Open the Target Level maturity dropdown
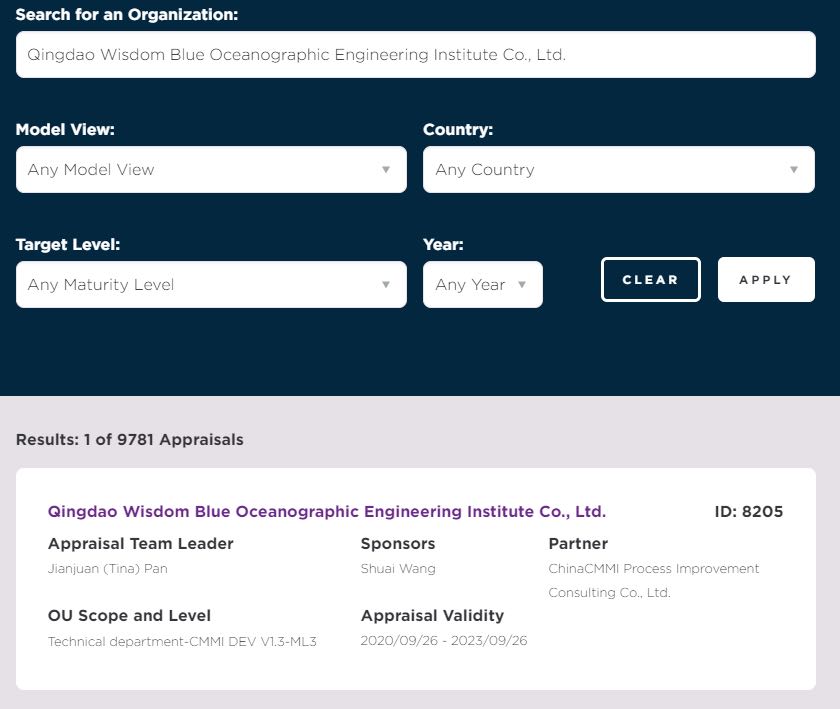 click(211, 285)
